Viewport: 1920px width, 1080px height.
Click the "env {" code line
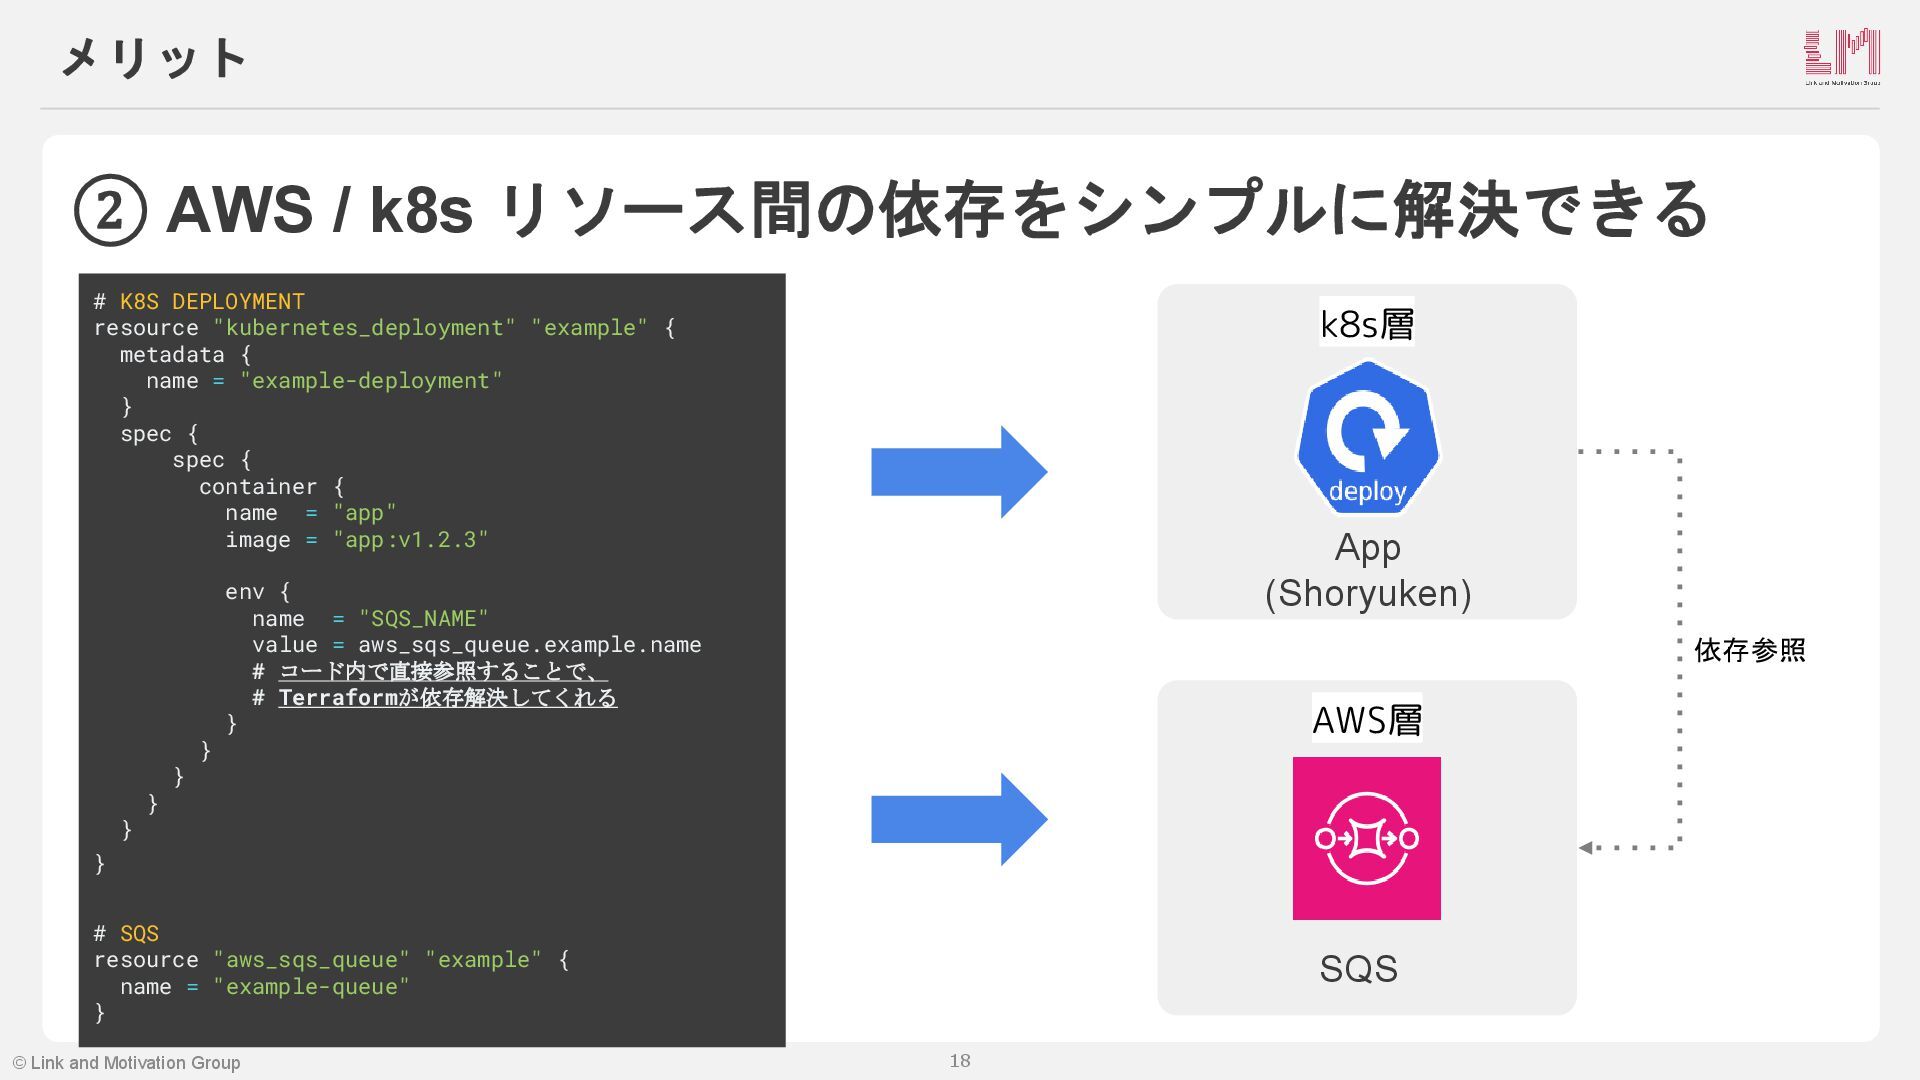click(x=258, y=592)
